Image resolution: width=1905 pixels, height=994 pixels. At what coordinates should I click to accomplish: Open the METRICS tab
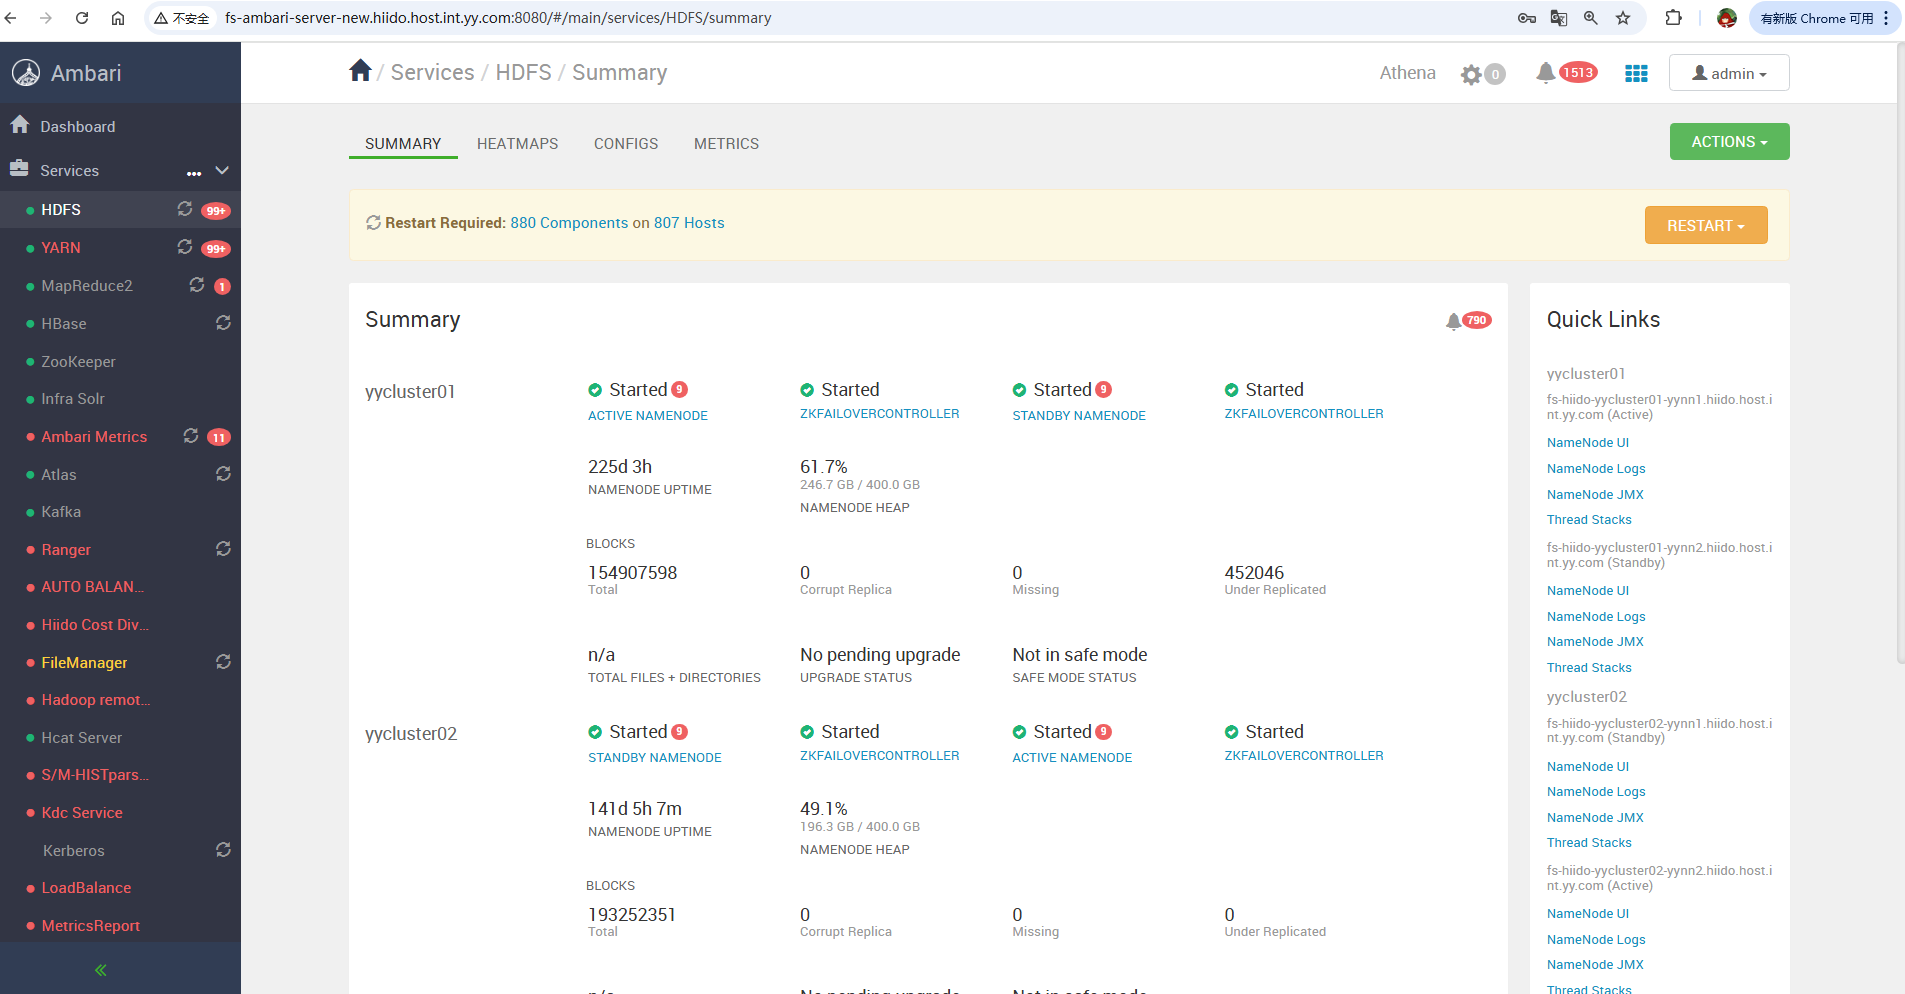point(726,144)
